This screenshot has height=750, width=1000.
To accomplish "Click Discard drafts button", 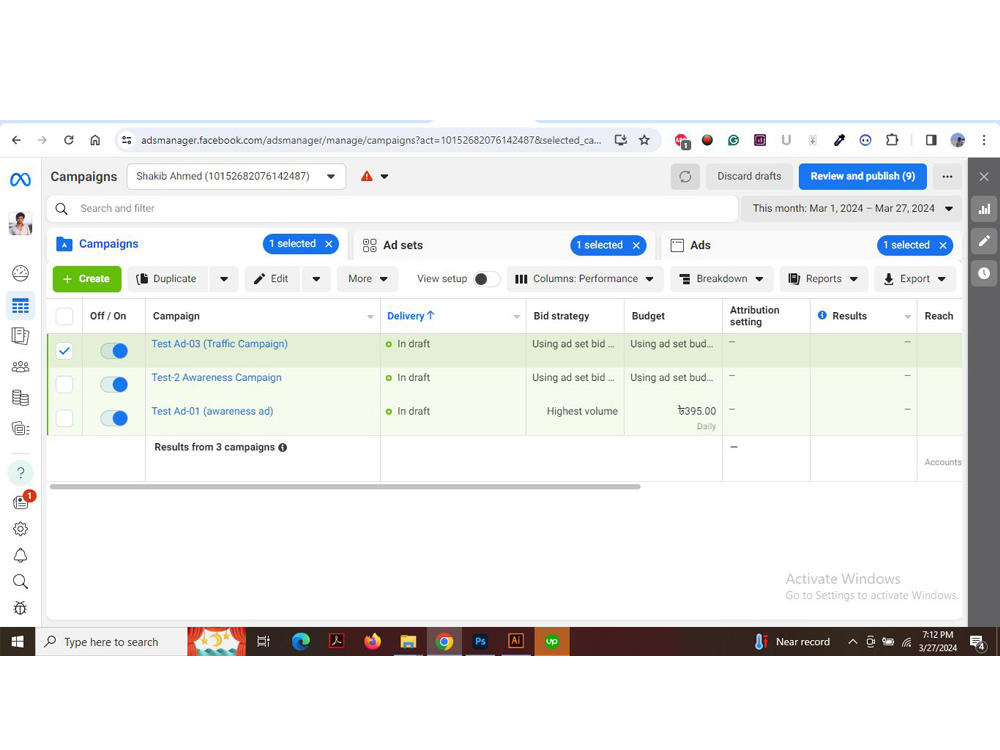I will (x=749, y=177).
